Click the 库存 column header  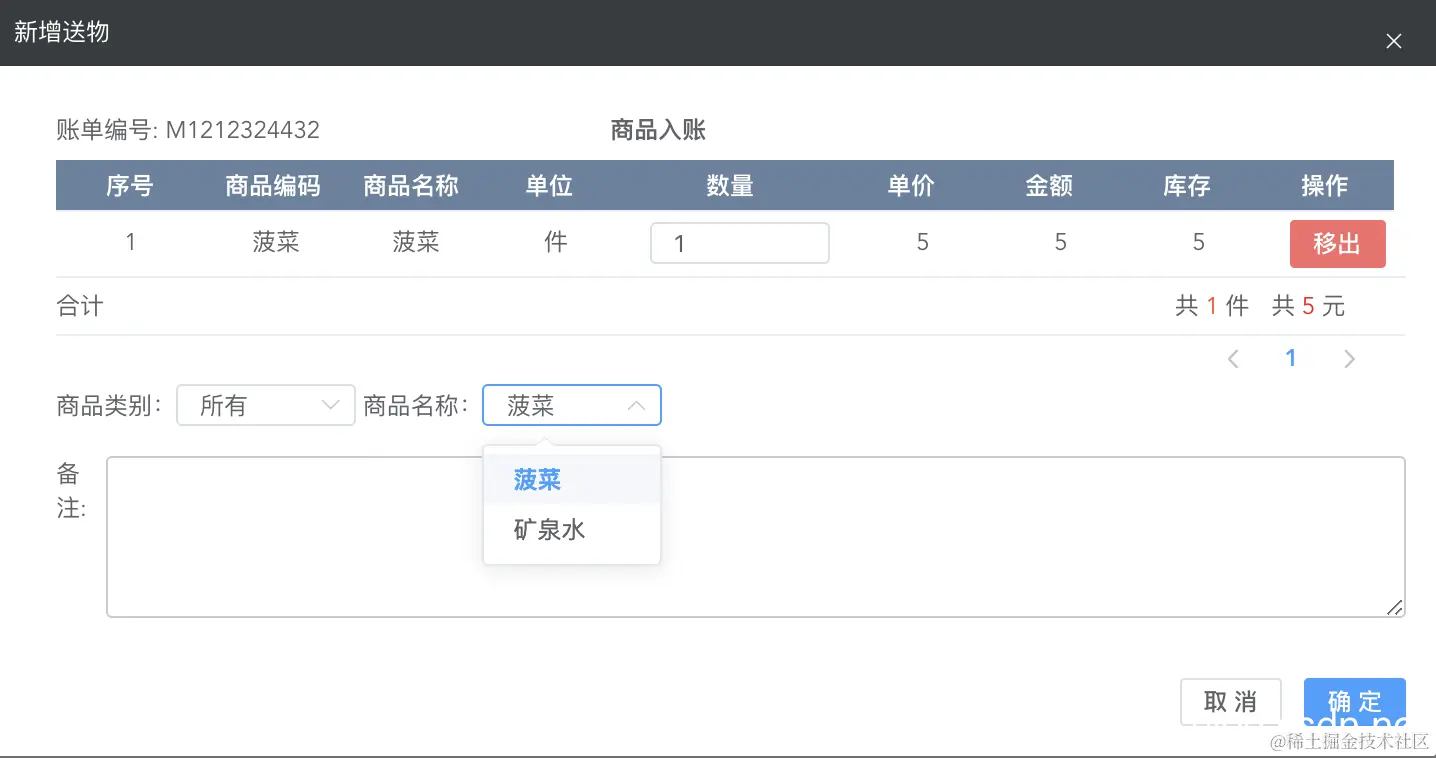click(1186, 185)
